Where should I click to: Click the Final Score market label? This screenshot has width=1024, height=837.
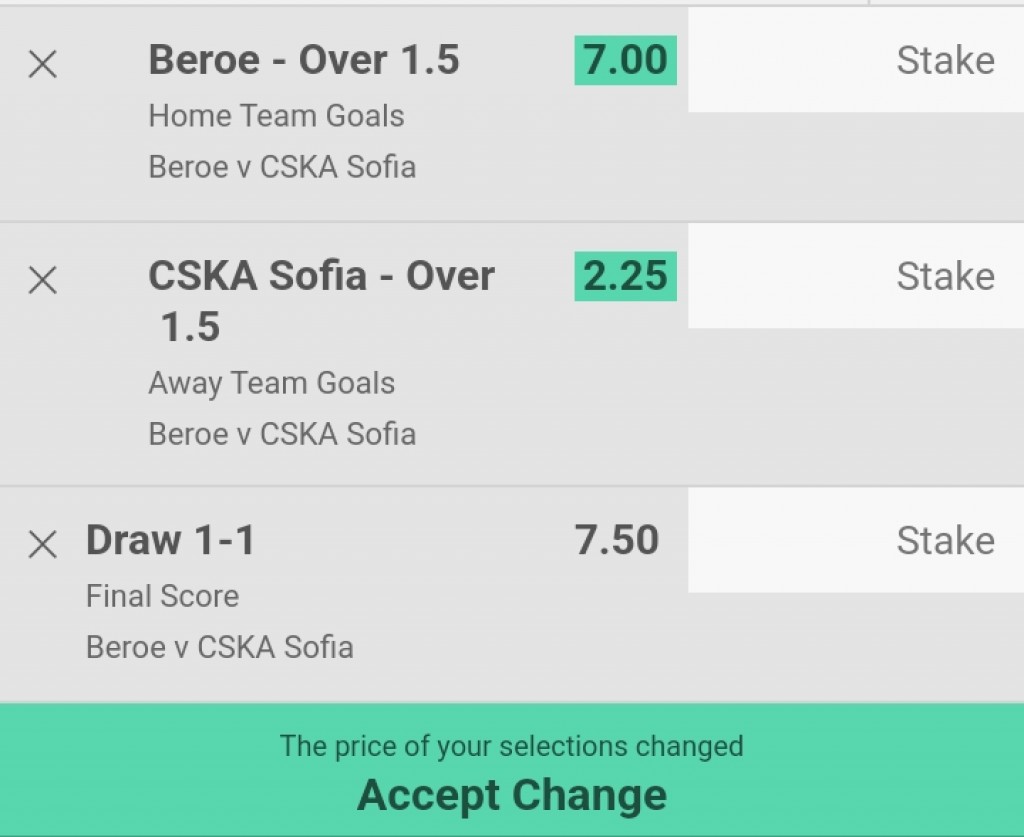coord(163,596)
